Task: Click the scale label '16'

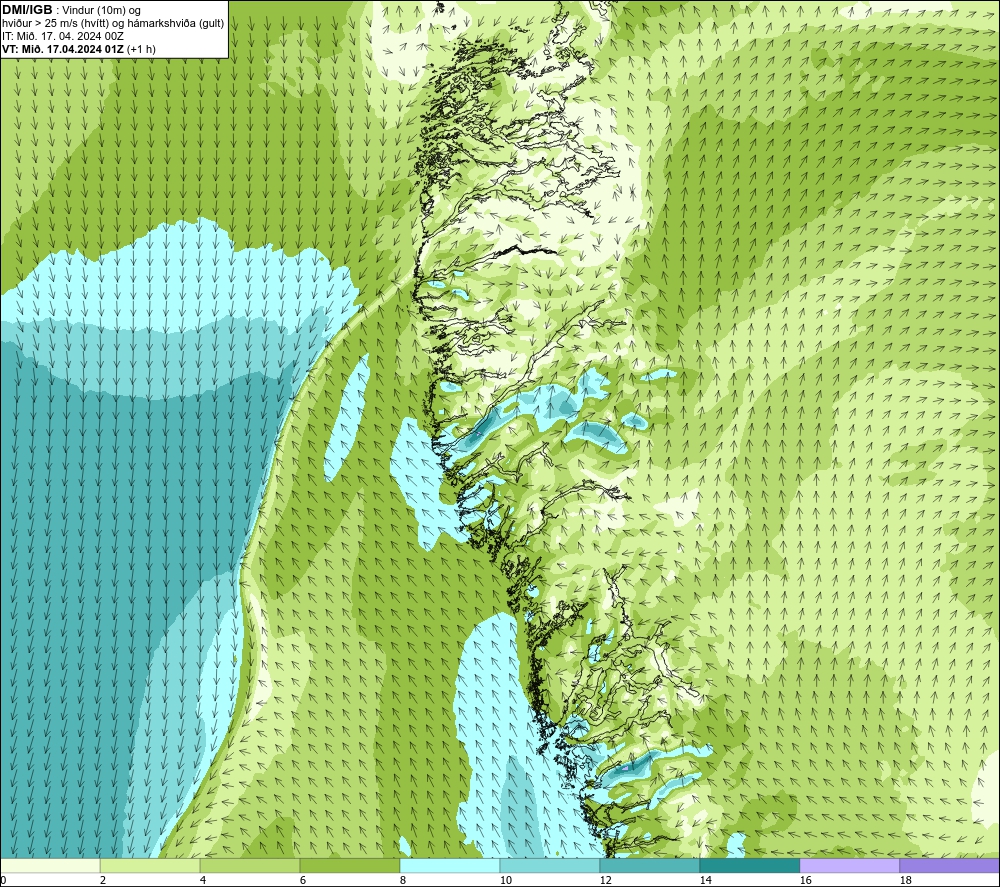Action: click(805, 880)
